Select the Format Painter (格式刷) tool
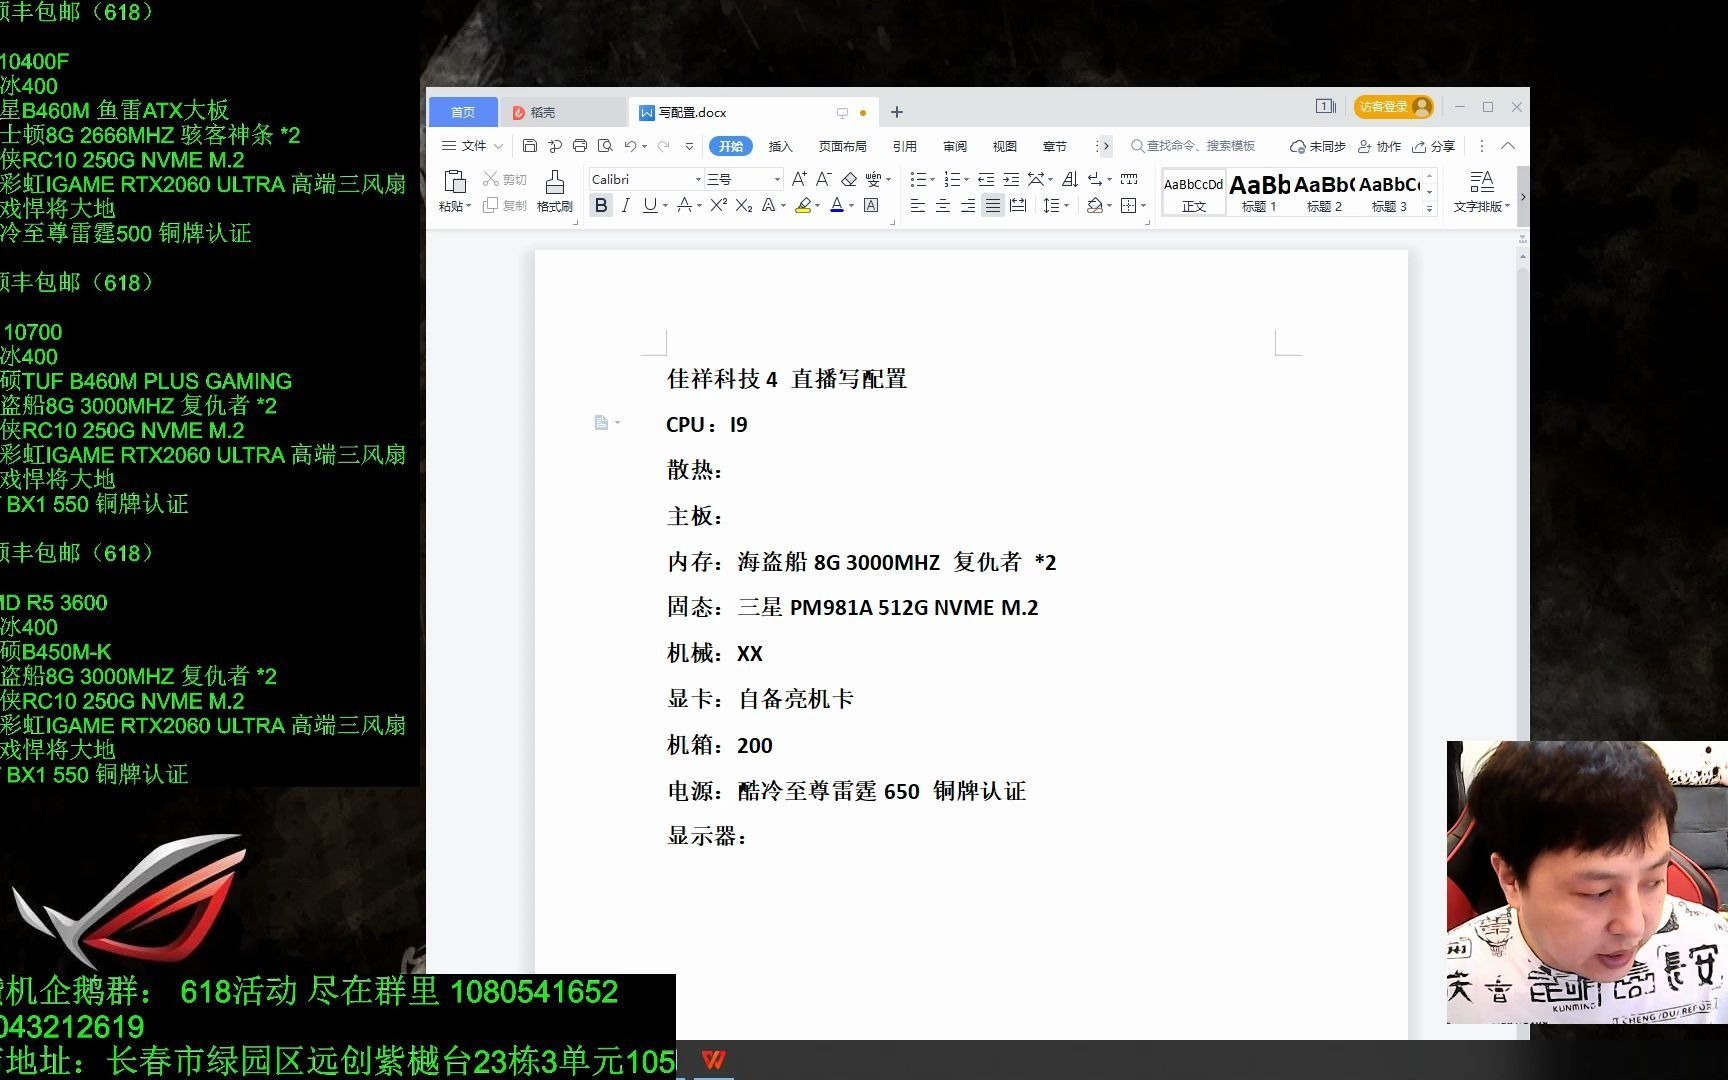 click(555, 190)
